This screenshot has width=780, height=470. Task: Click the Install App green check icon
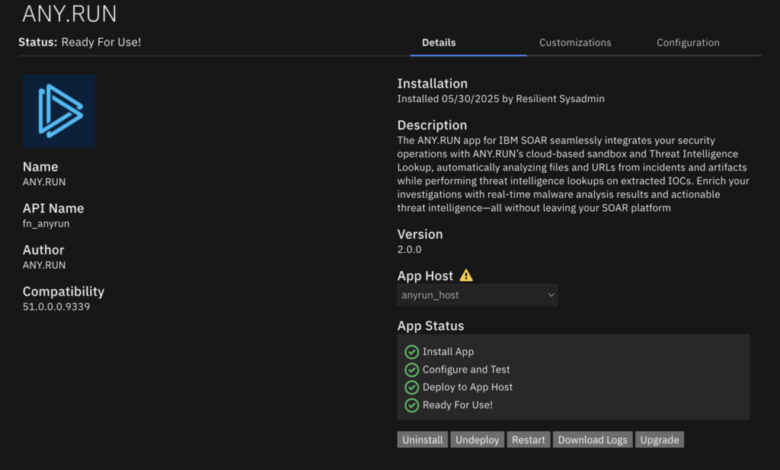pyautogui.click(x=411, y=352)
